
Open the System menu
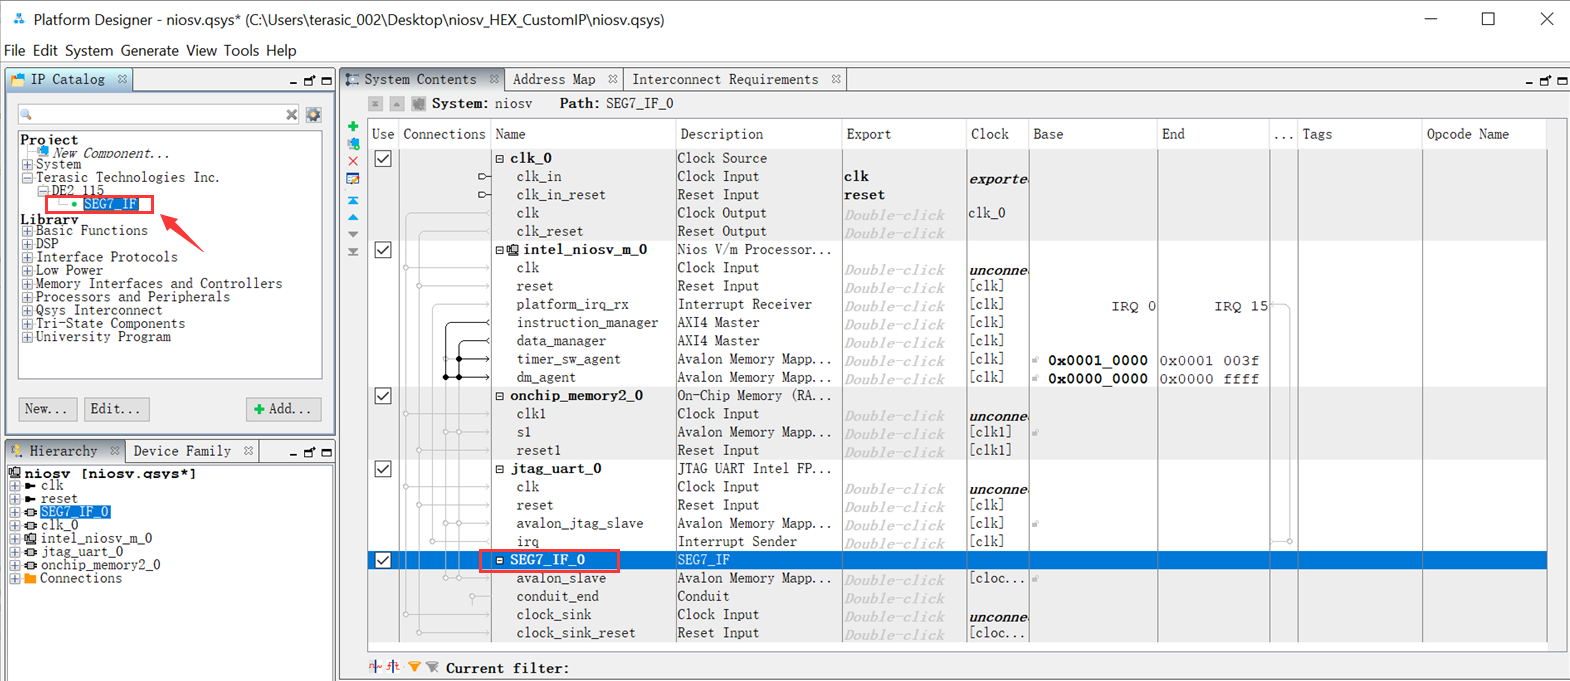click(x=89, y=50)
